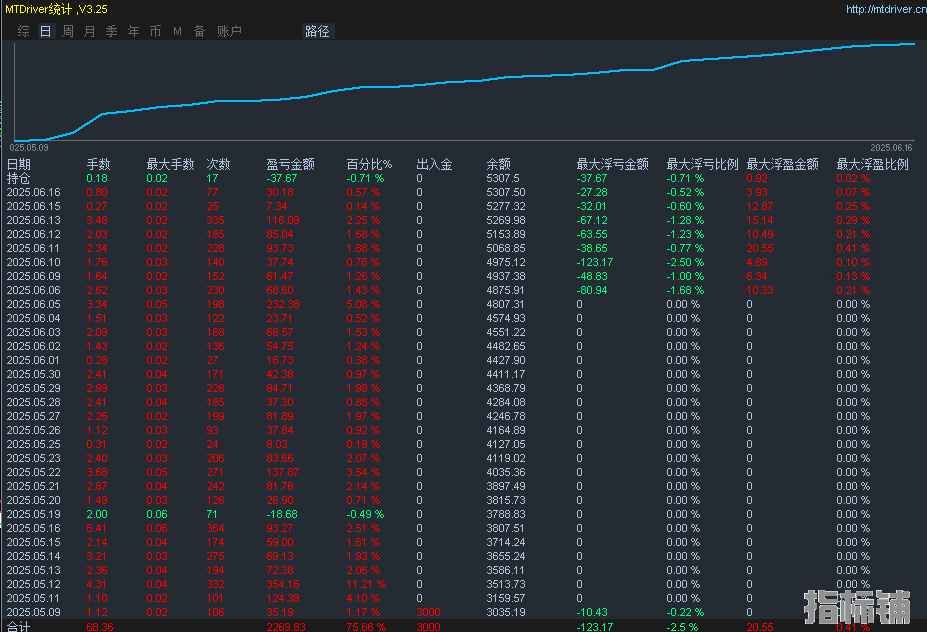Click the 盈亏金额 column header

pyautogui.click(x=290, y=164)
